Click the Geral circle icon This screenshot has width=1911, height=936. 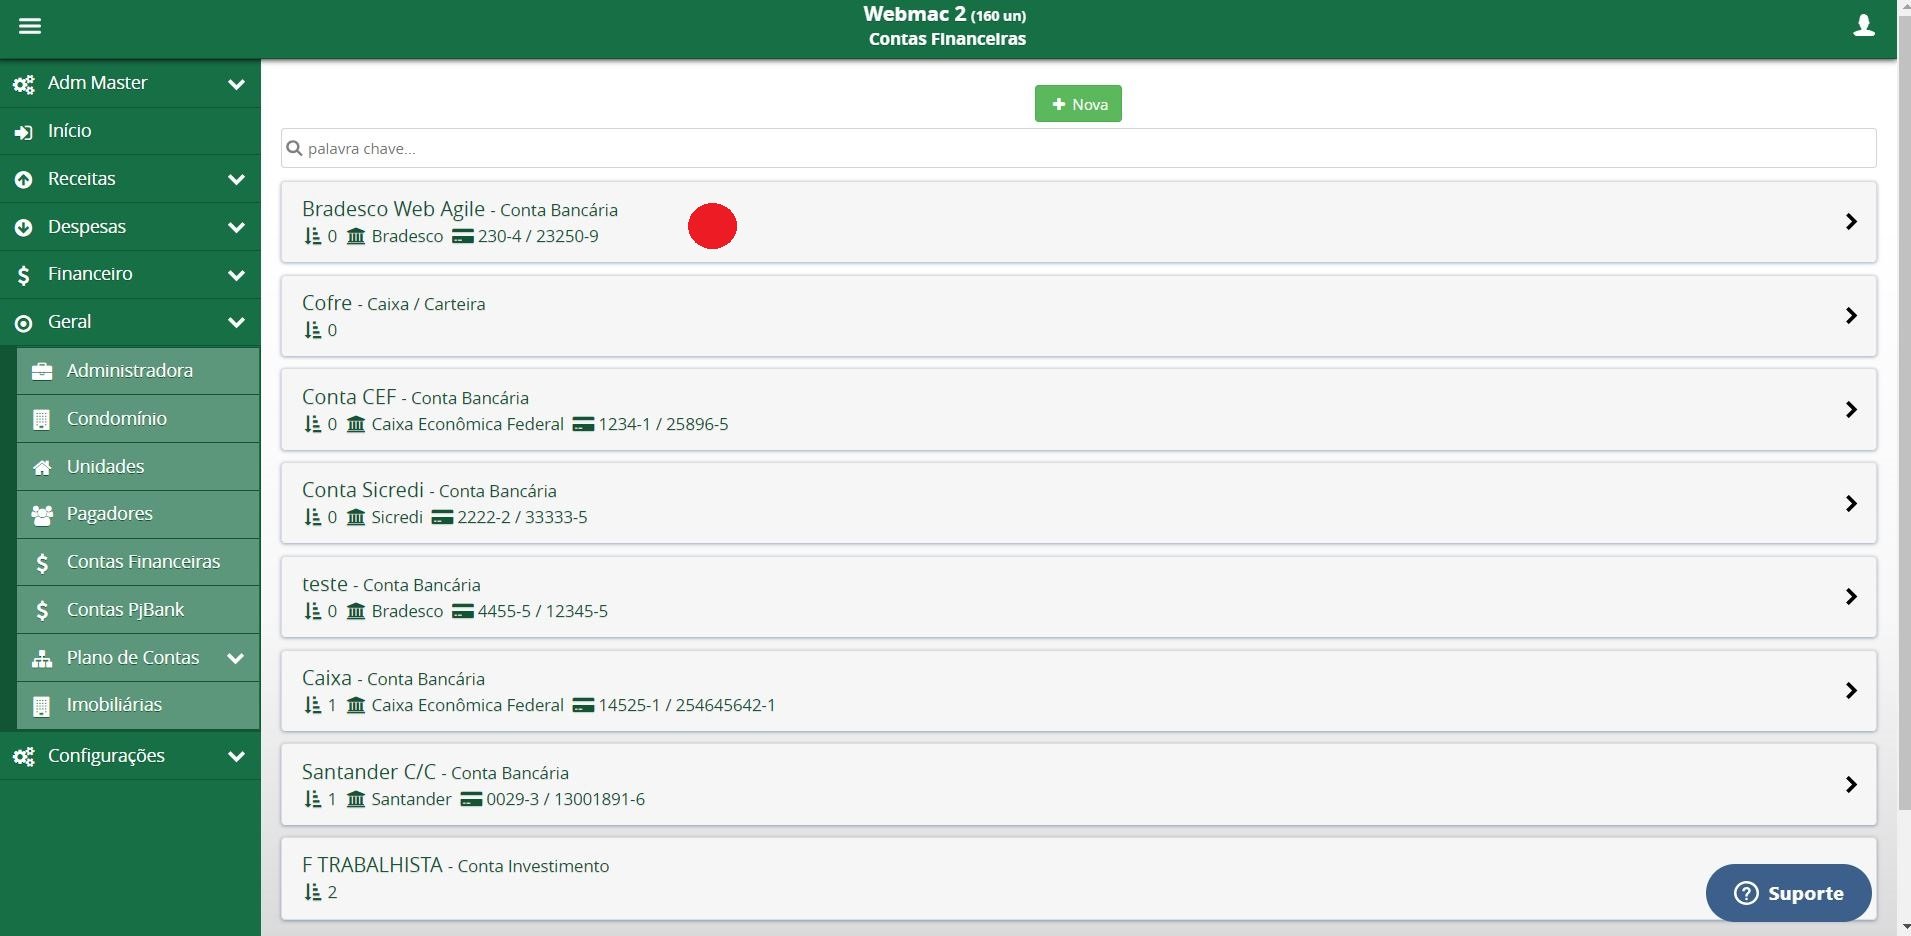(x=24, y=323)
